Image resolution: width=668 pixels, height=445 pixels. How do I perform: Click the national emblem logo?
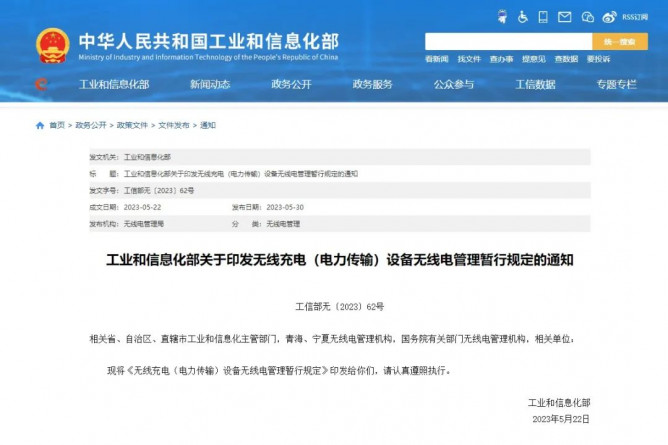click(52, 46)
